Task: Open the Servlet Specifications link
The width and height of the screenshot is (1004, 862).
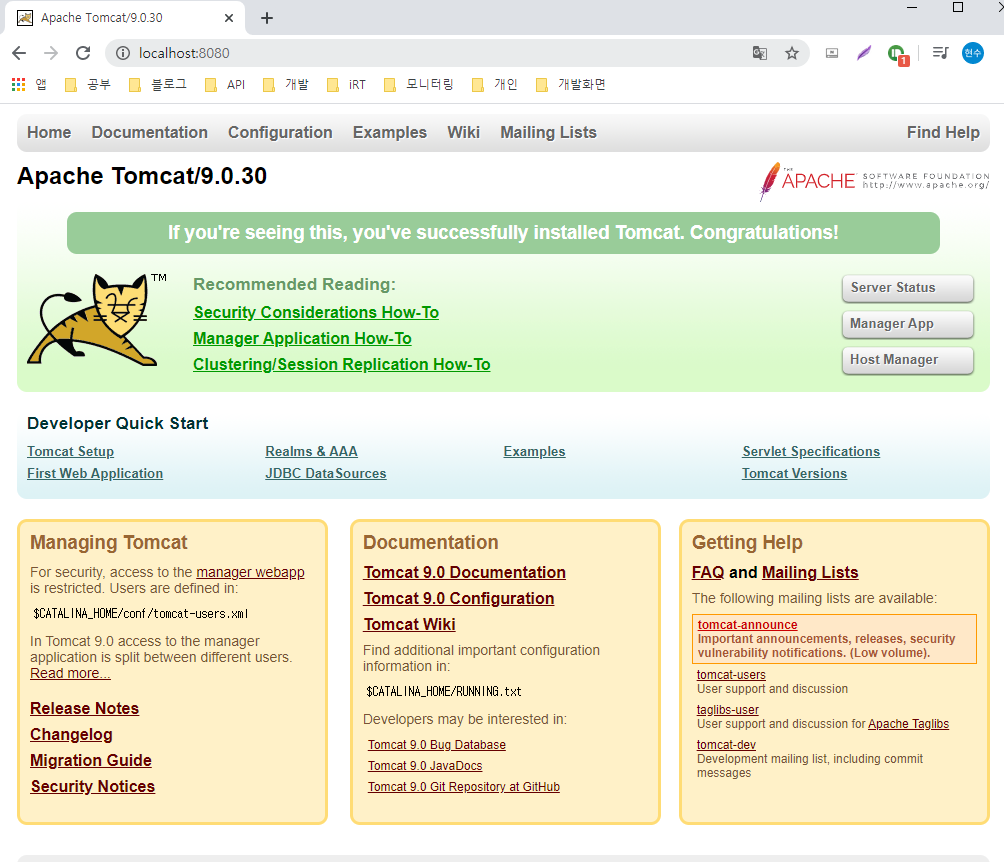Action: coord(811,451)
